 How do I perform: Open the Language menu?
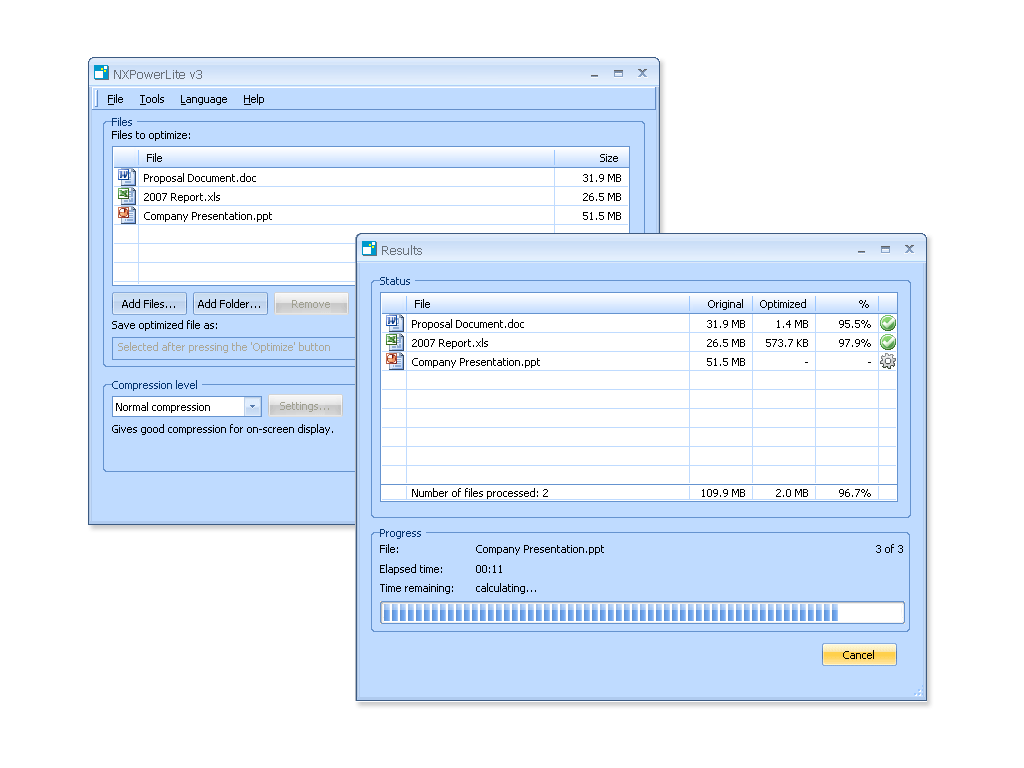coord(203,99)
